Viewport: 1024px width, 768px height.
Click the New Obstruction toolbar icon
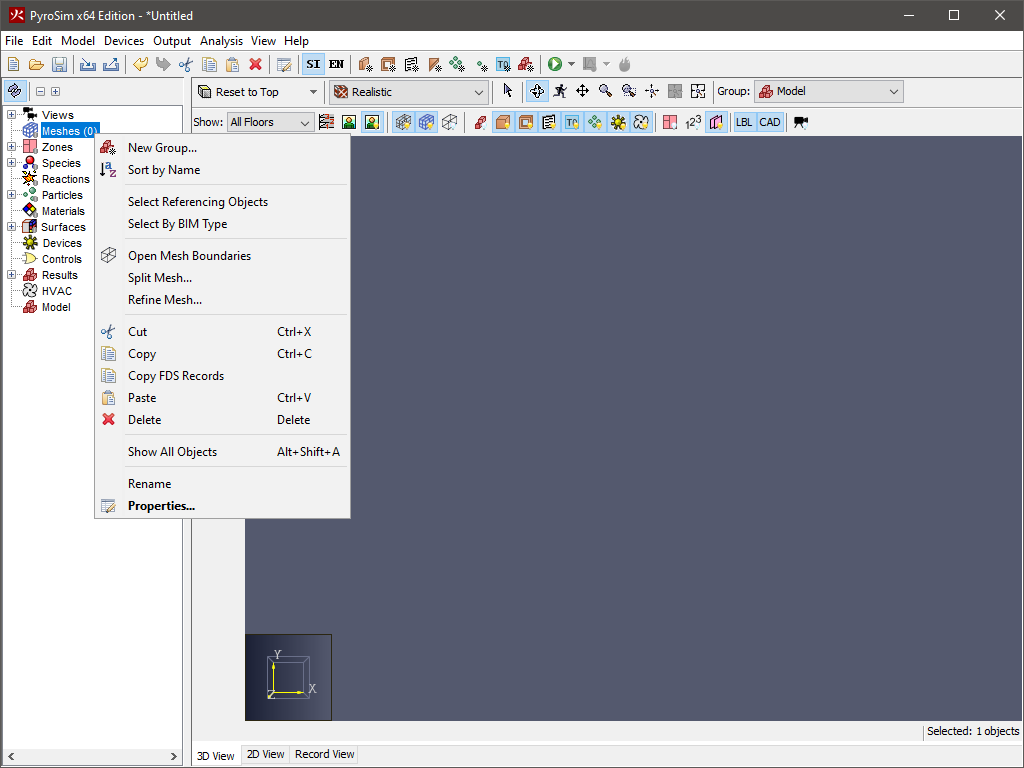coord(365,65)
